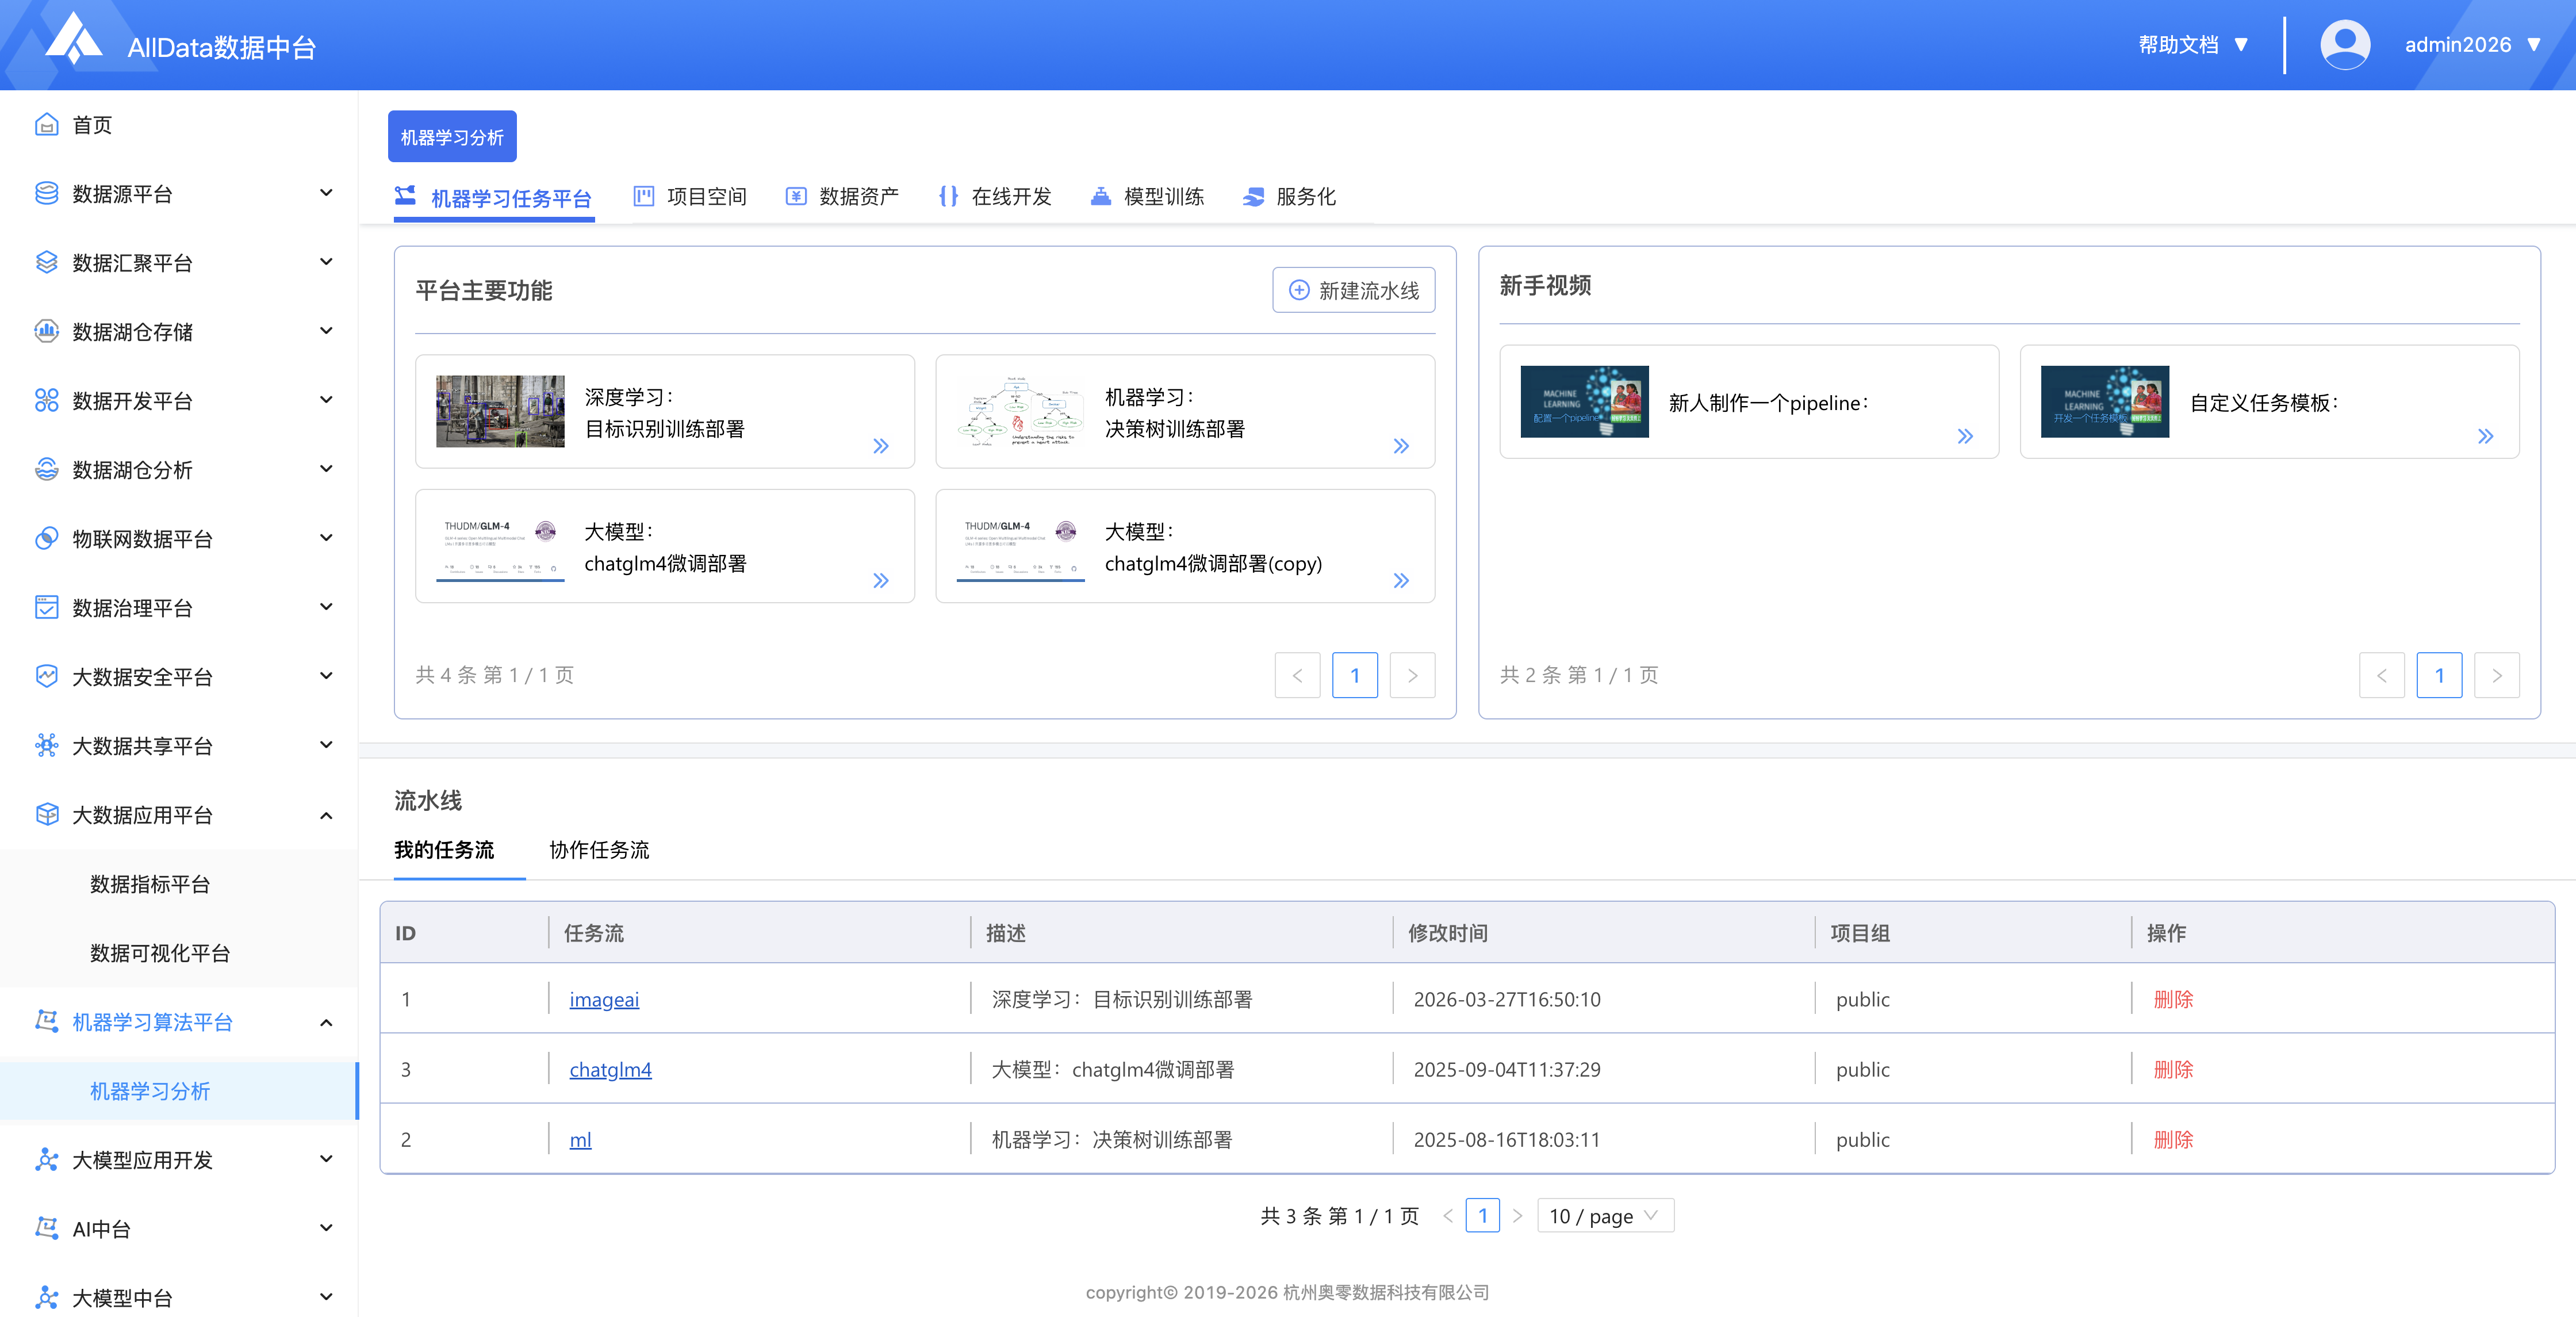Image resolution: width=2576 pixels, height=1317 pixels.
Task: Open chatglm4微调部署(copy) via its double-arrow icon
Action: 1400,580
